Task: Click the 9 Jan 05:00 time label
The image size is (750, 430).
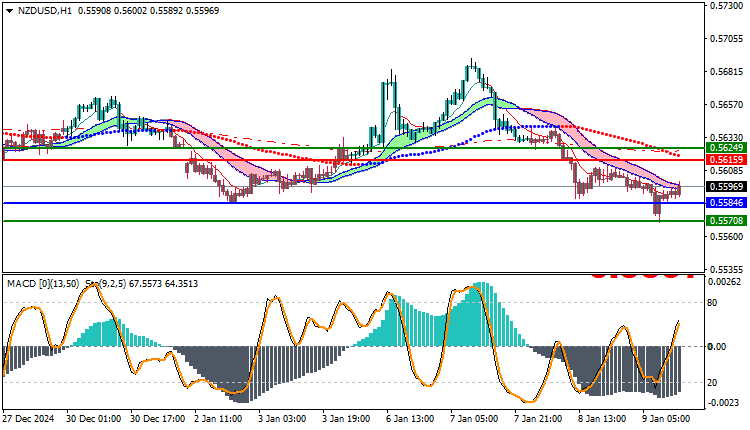Action: (x=667, y=419)
